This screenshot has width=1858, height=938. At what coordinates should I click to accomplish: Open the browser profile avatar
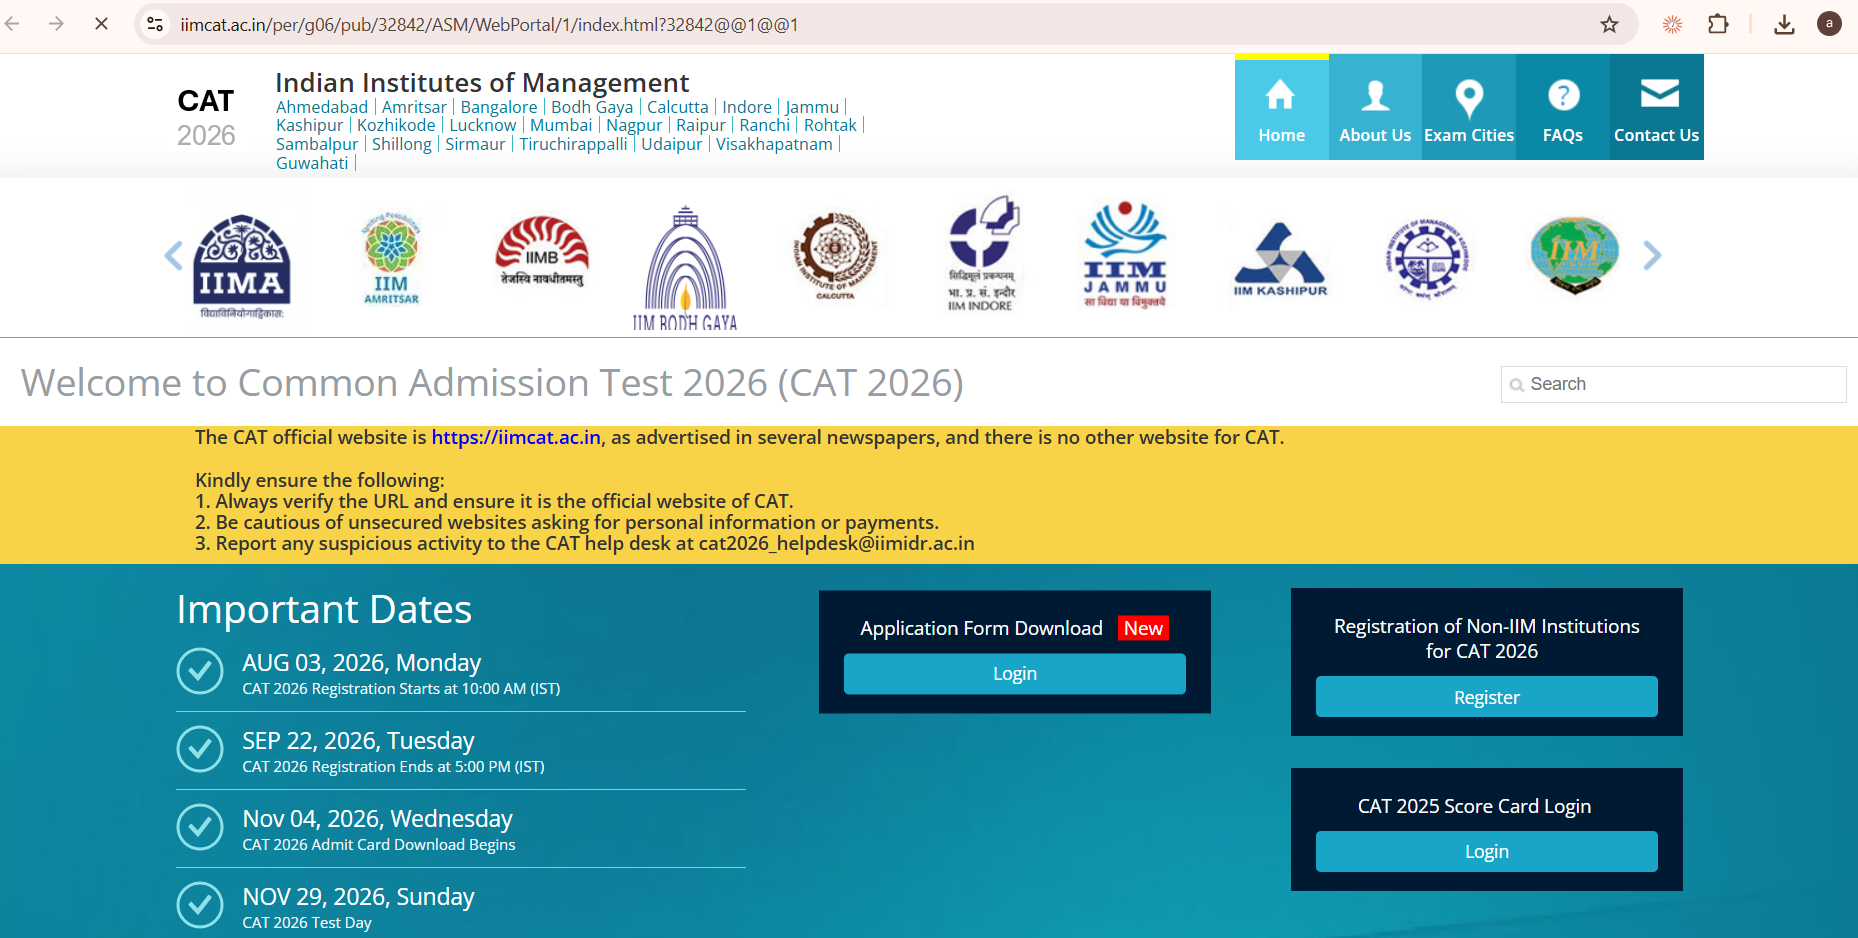(x=1829, y=24)
